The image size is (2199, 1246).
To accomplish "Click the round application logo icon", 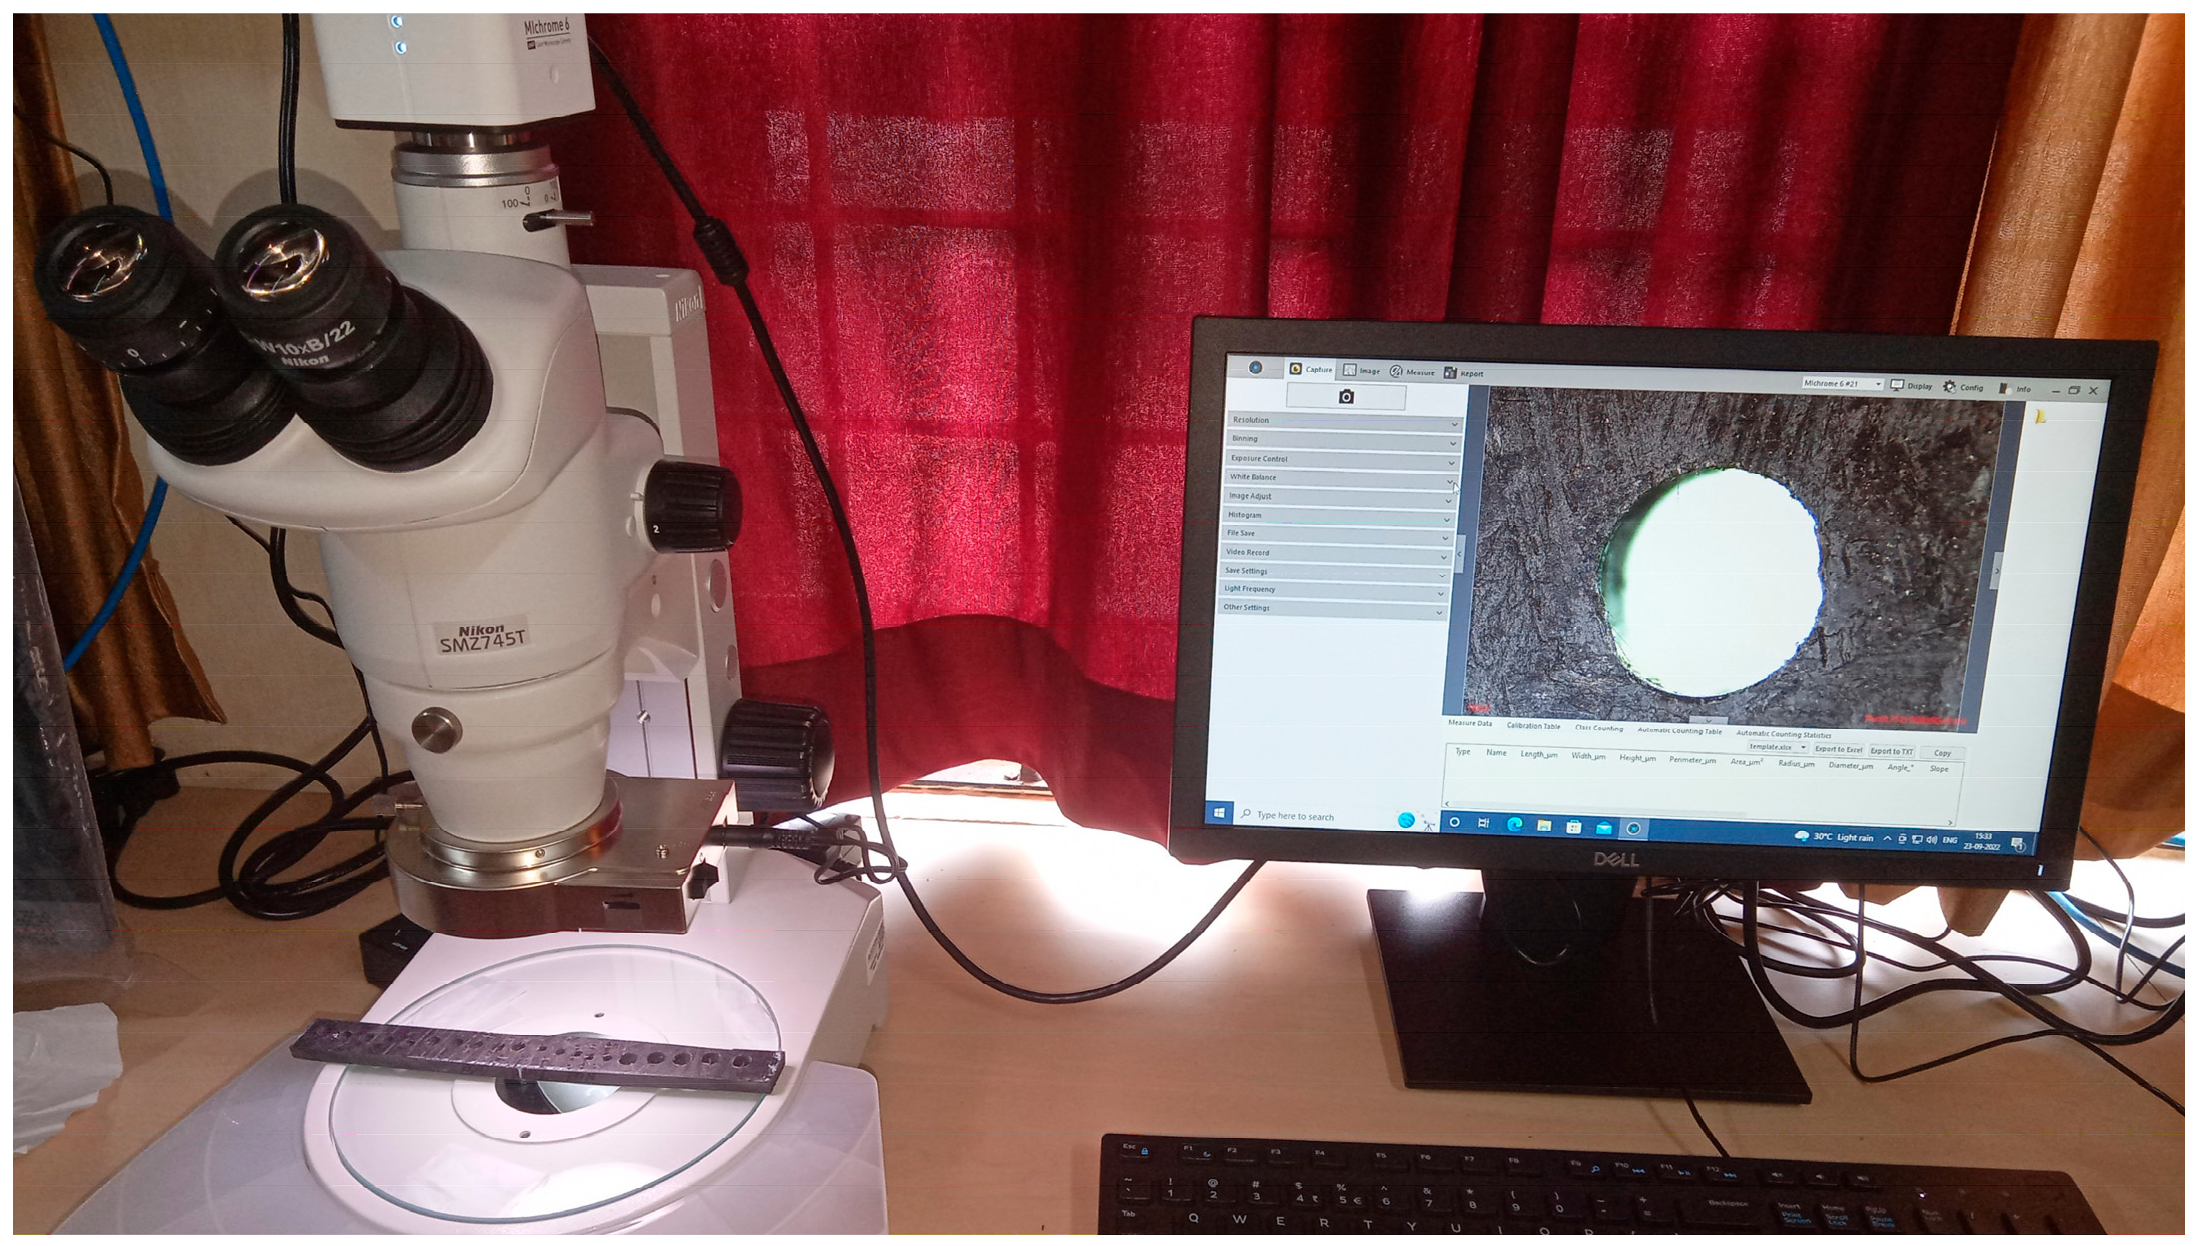I will click(x=1256, y=368).
